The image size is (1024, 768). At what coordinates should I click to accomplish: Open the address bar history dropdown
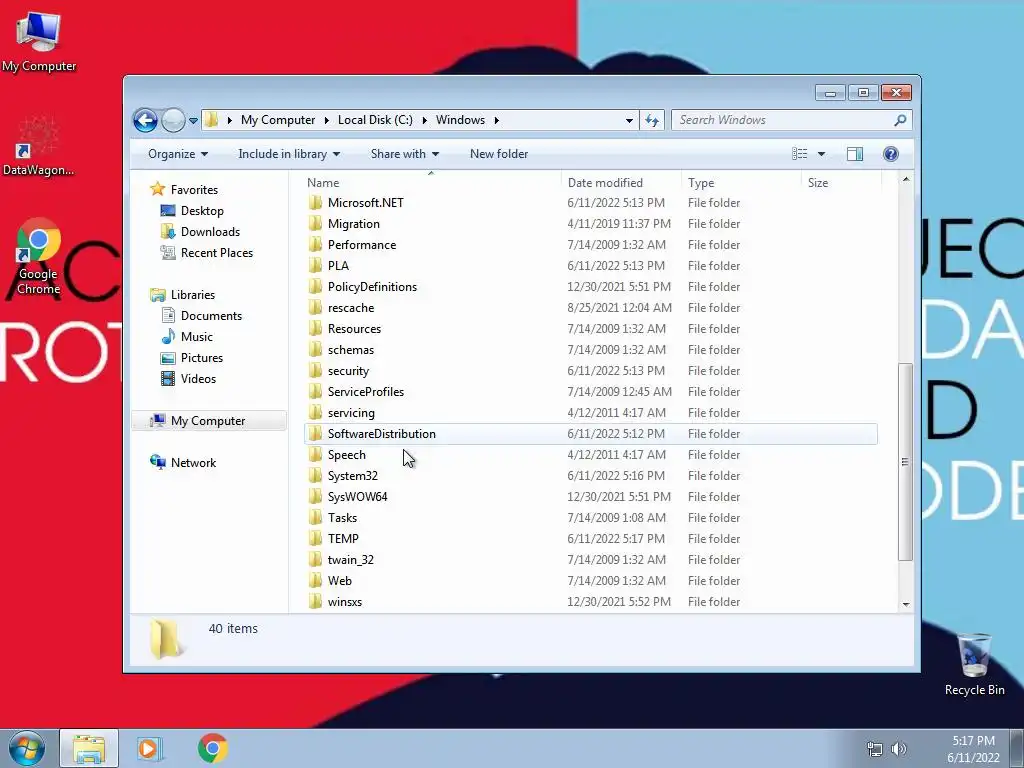point(629,120)
